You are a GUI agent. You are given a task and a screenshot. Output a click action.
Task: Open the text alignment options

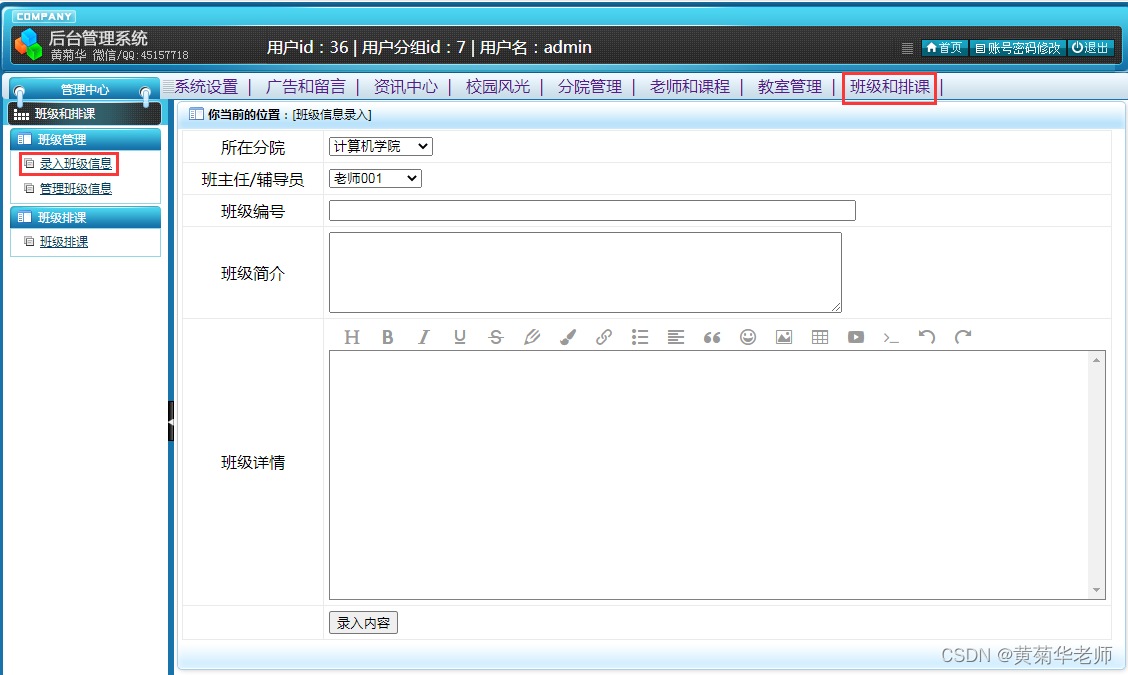(x=676, y=337)
